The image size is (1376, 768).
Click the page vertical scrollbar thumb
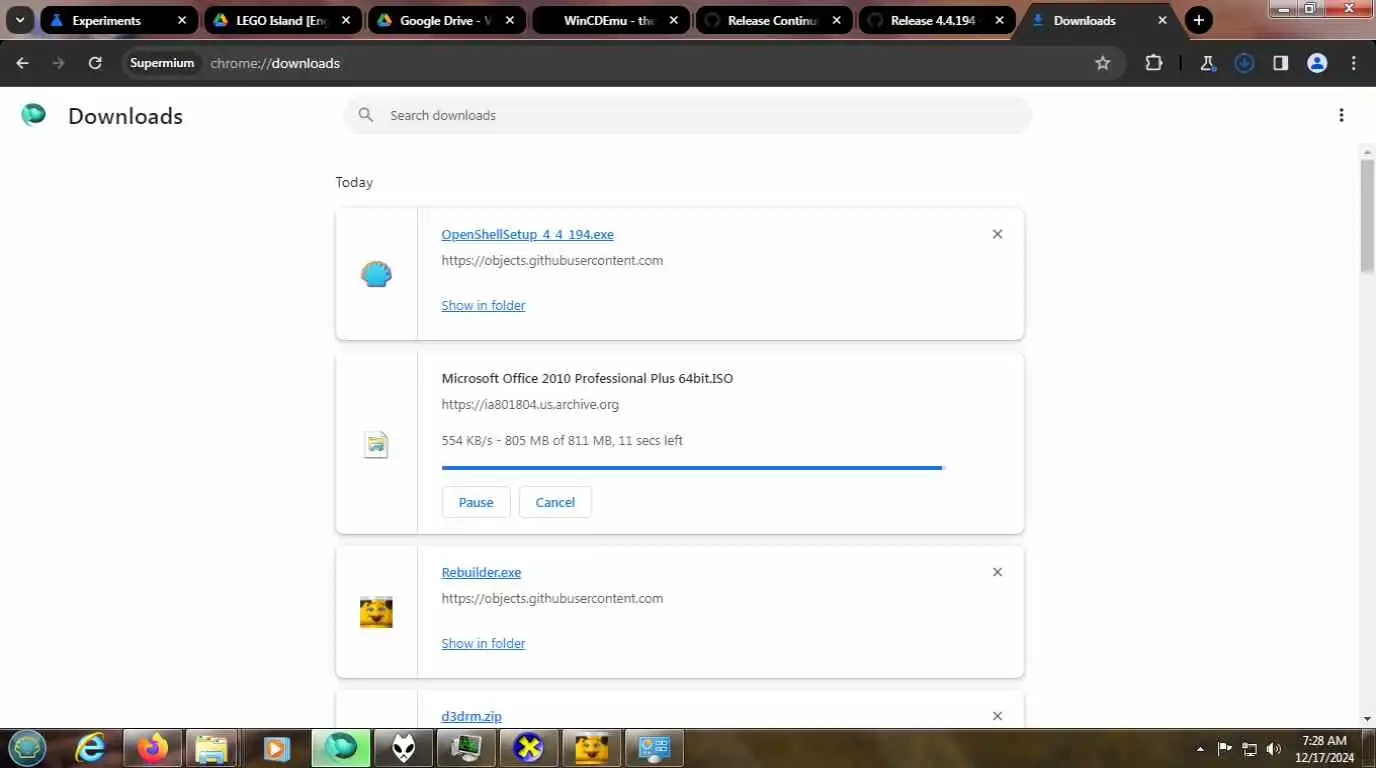pyautogui.click(x=1367, y=215)
